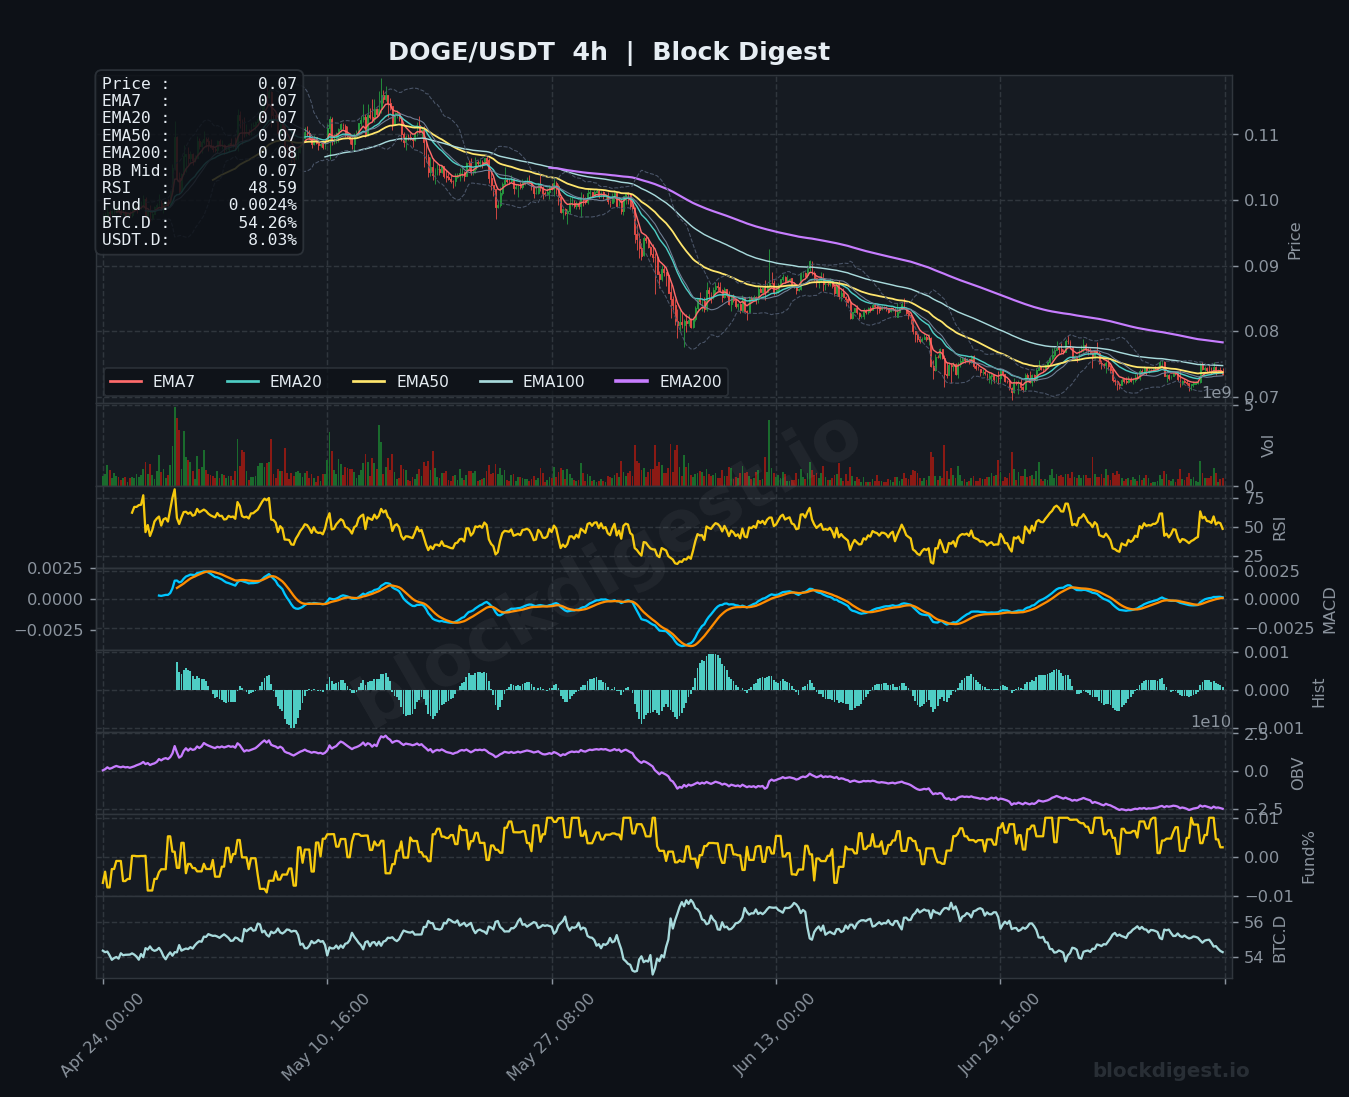Image resolution: width=1349 pixels, height=1097 pixels.
Task: Click the 1e10 OBV scale label
Action: (x=1211, y=722)
